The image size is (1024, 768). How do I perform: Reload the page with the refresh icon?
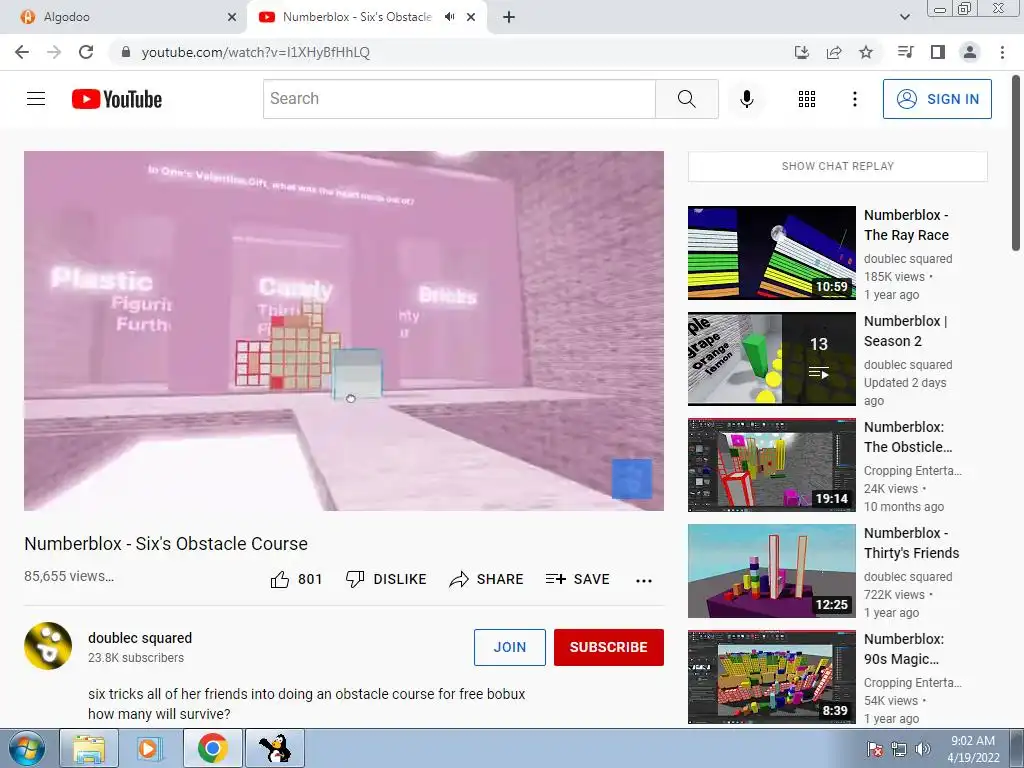pyautogui.click(x=86, y=52)
